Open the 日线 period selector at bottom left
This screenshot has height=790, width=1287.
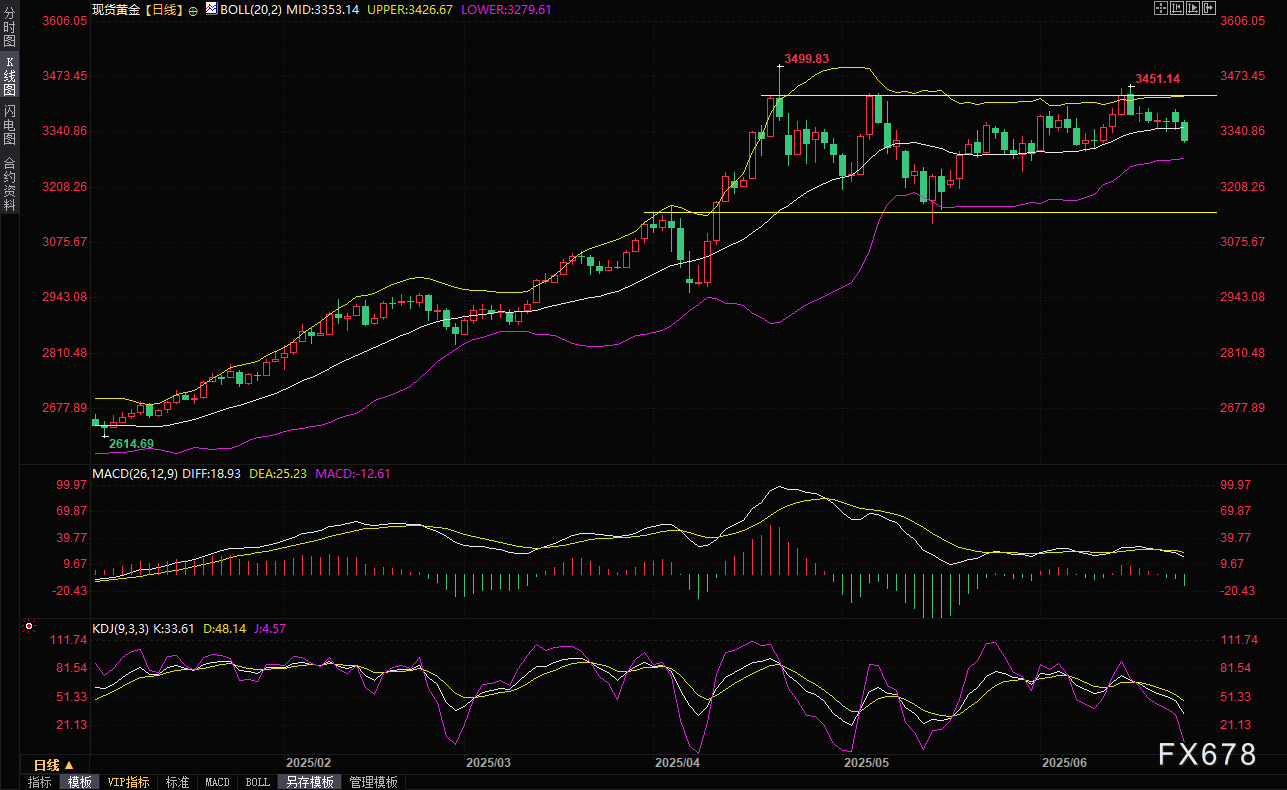pyautogui.click(x=53, y=764)
